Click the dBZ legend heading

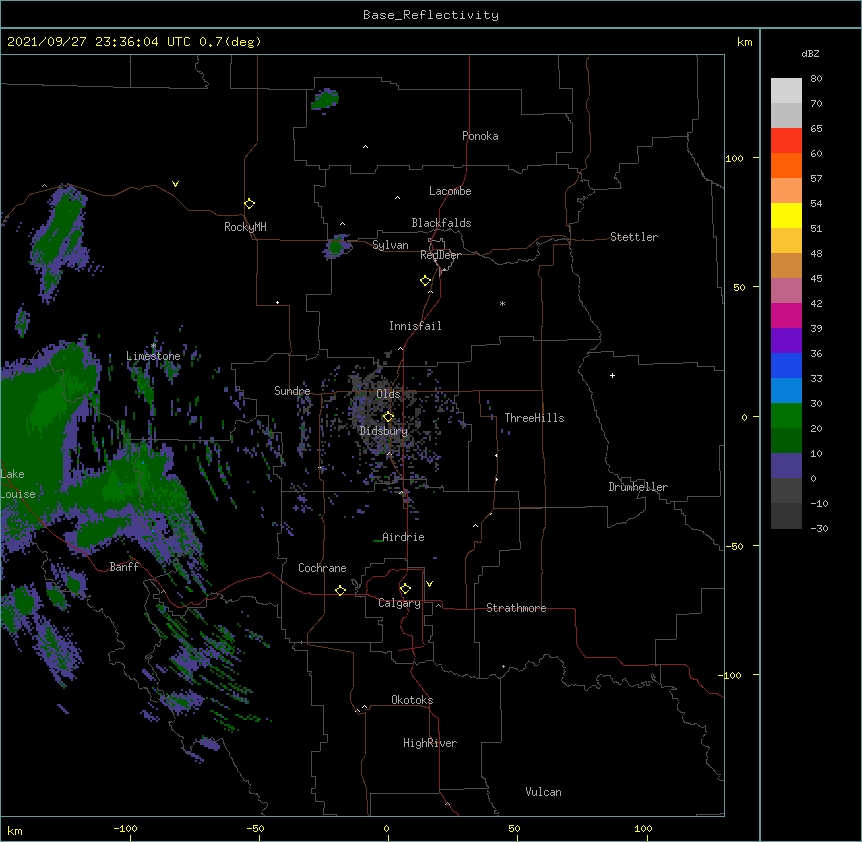click(810, 54)
